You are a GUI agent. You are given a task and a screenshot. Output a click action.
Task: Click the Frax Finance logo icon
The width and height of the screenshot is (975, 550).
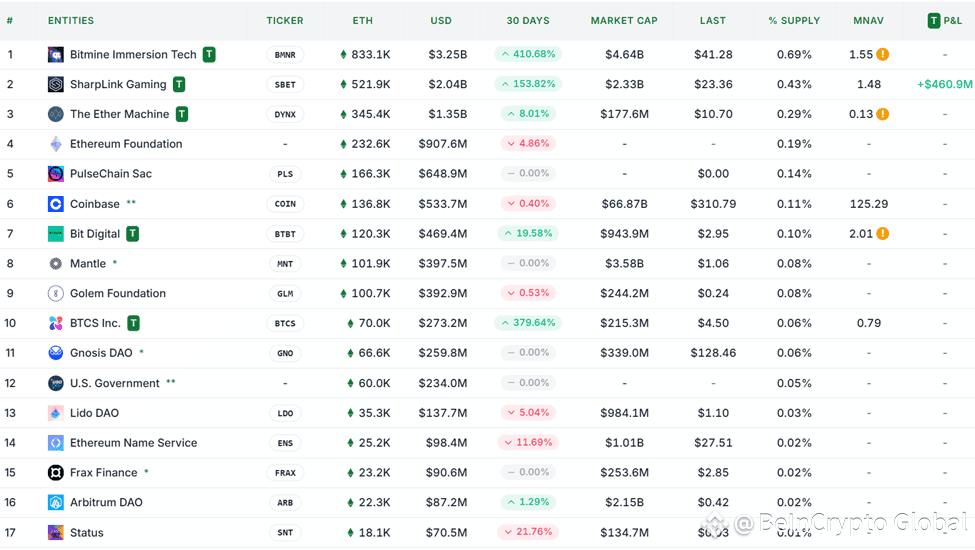[55, 473]
